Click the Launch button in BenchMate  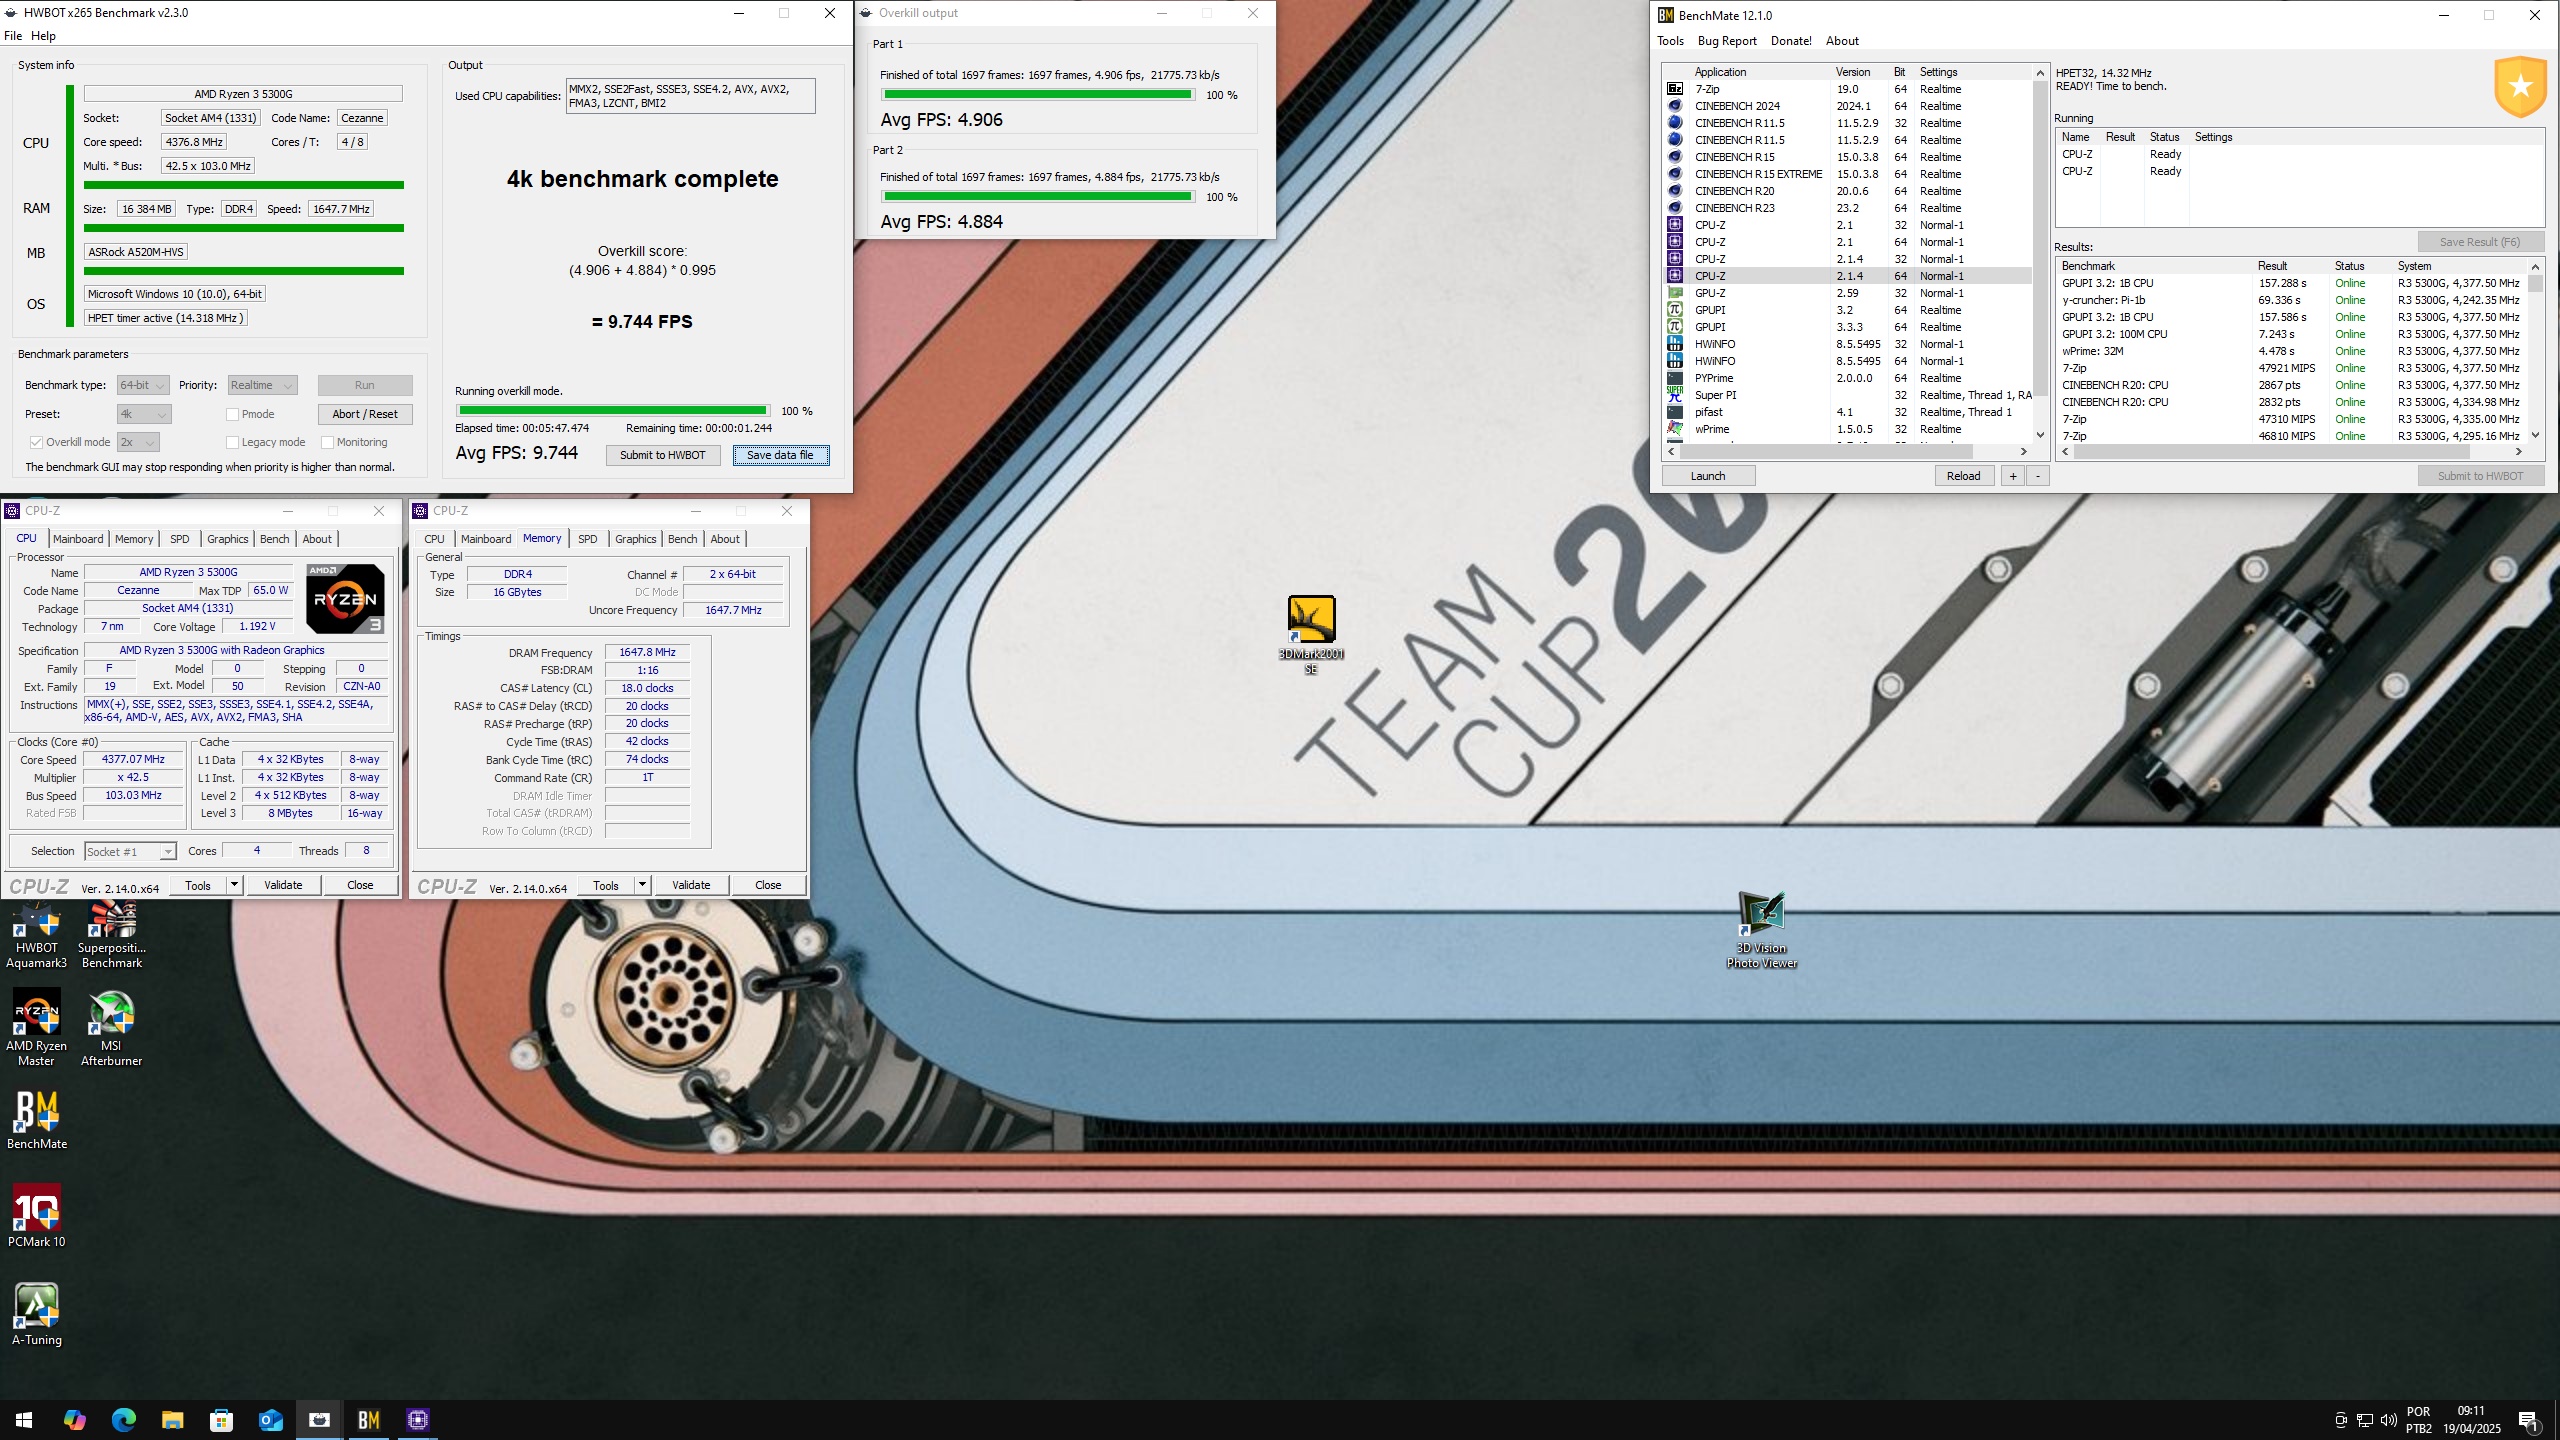1708,476
